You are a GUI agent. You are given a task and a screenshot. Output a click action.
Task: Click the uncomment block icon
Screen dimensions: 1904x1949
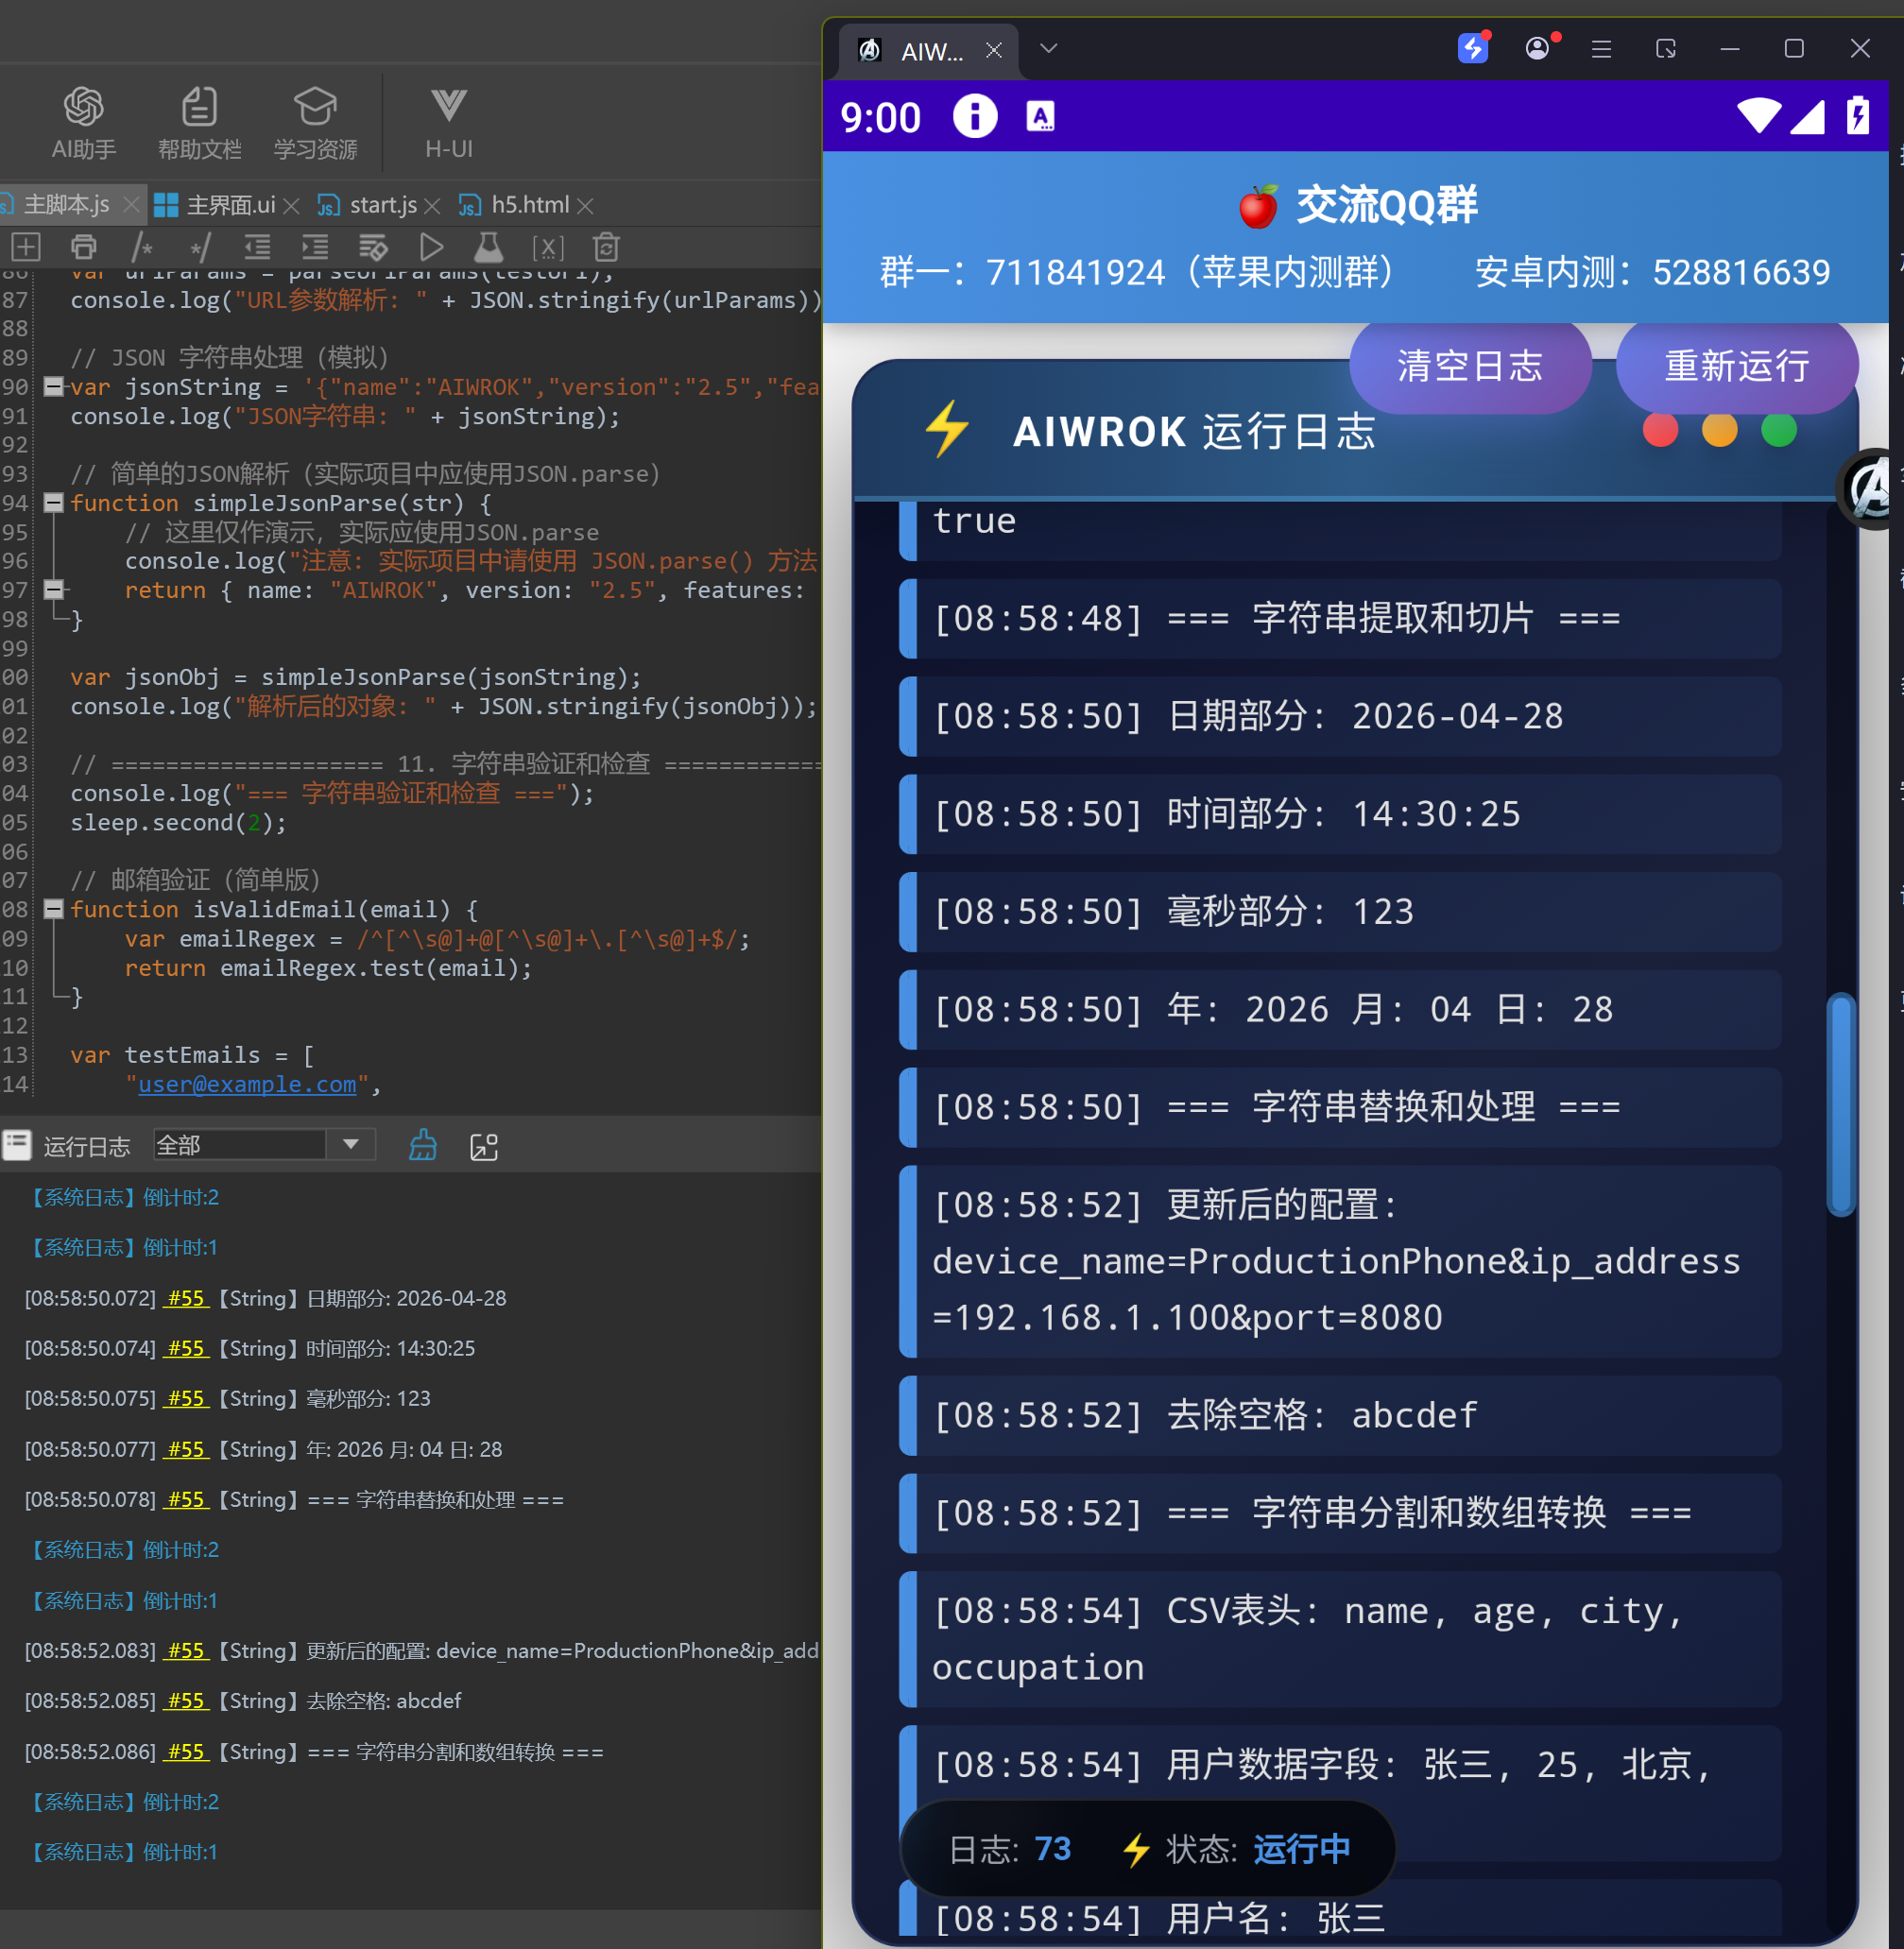(x=200, y=247)
